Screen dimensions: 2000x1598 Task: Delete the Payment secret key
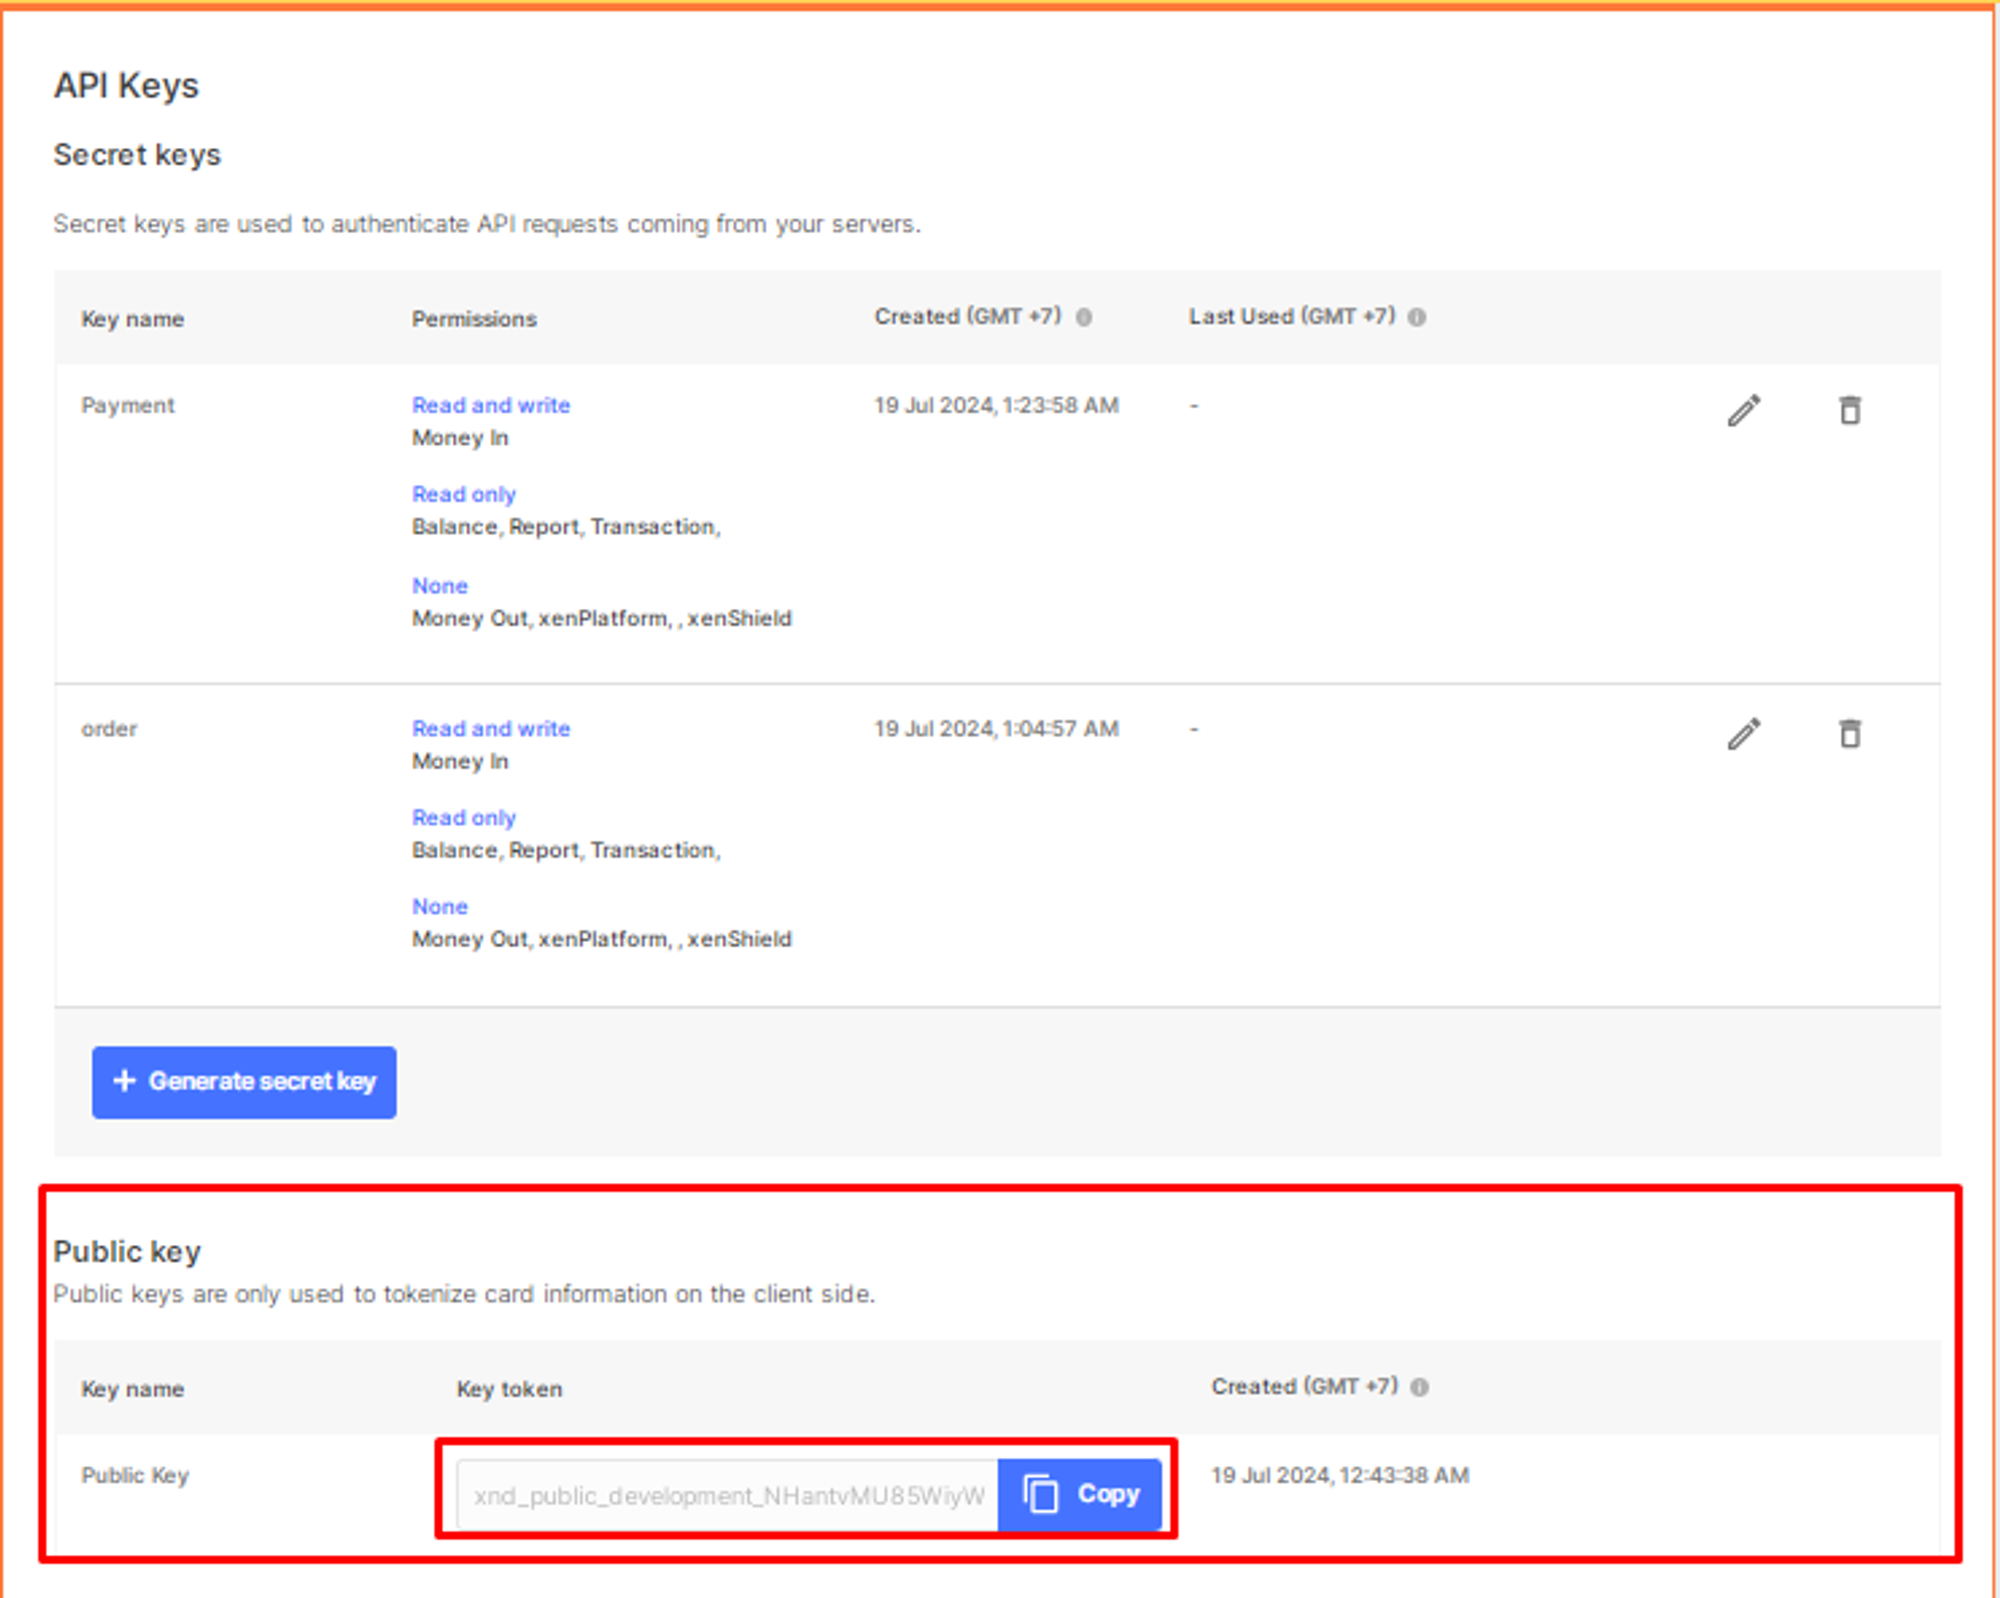tap(1850, 410)
